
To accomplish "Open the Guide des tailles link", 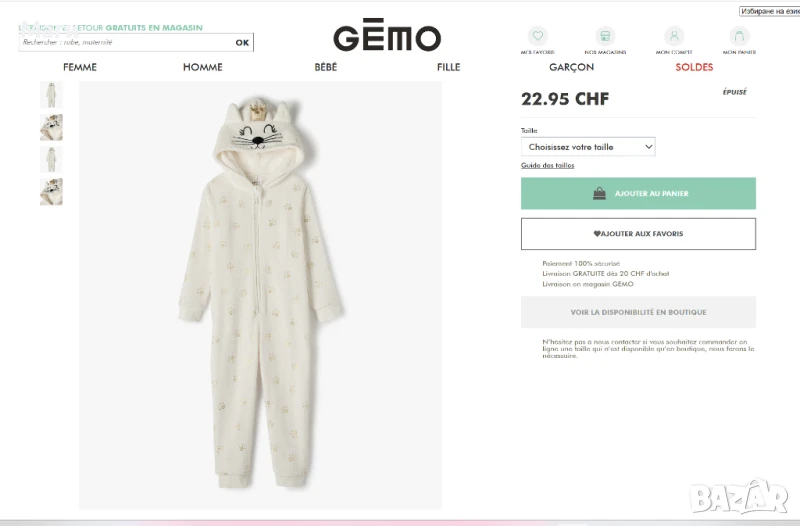I will pyautogui.click(x=548, y=165).
